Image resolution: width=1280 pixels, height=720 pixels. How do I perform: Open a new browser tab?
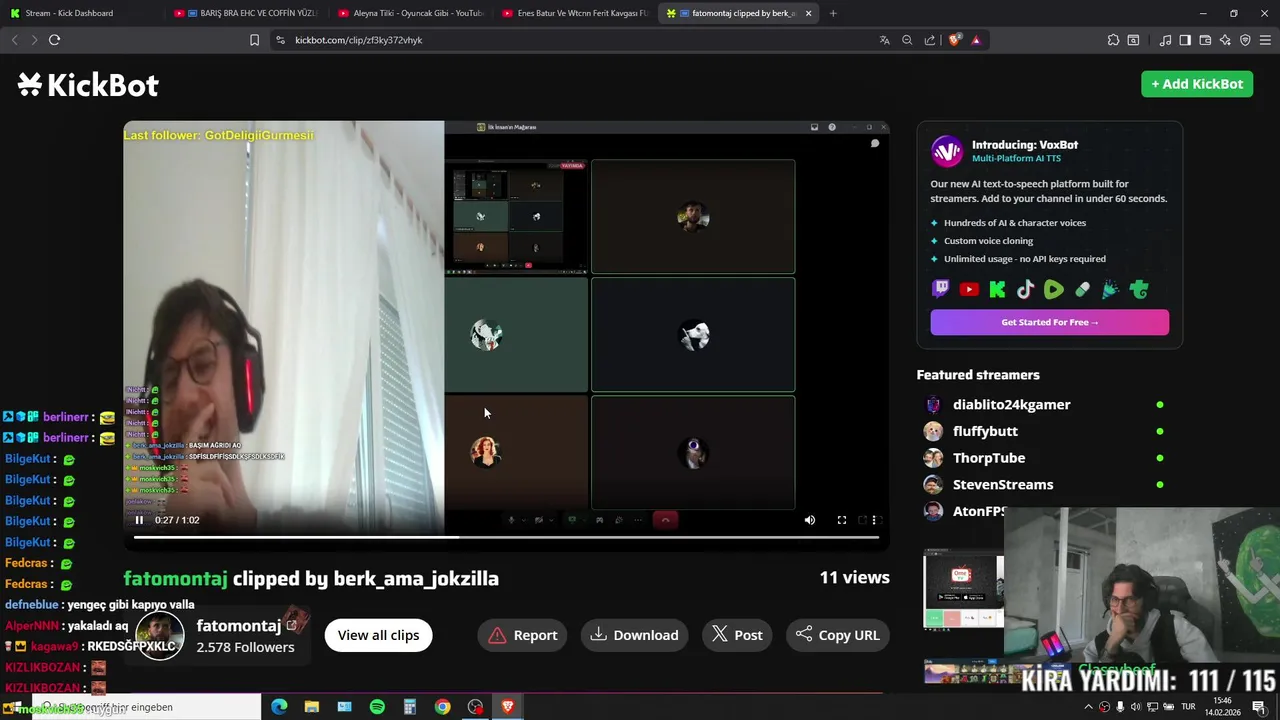click(833, 13)
